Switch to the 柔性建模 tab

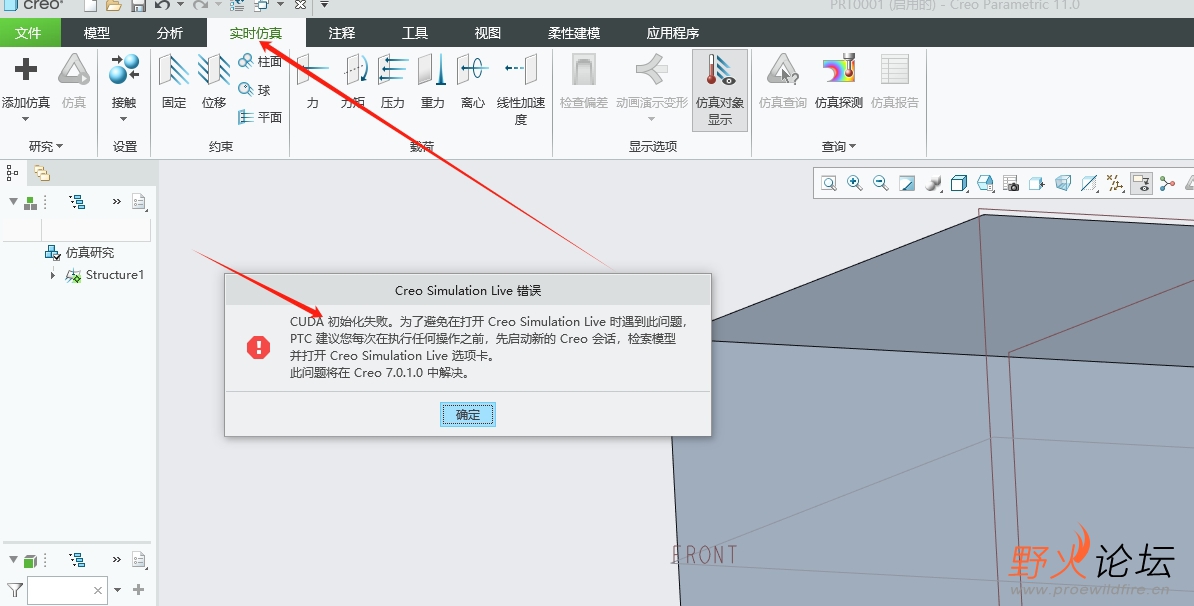click(x=574, y=33)
